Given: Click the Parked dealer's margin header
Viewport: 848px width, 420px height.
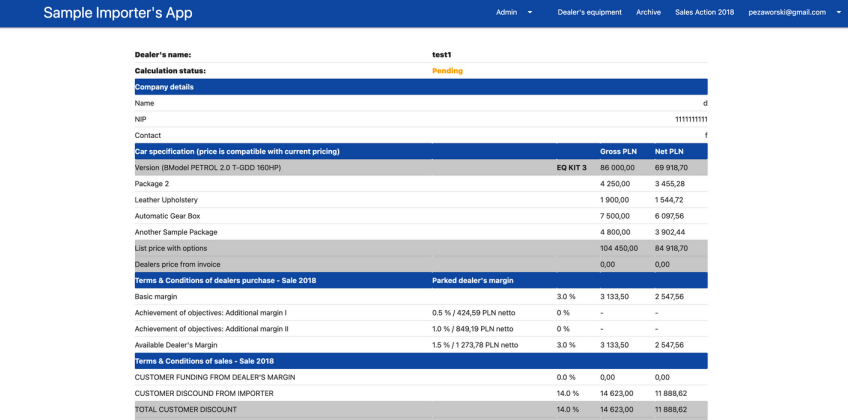Looking at the screenshot, I should click(475, 281).
